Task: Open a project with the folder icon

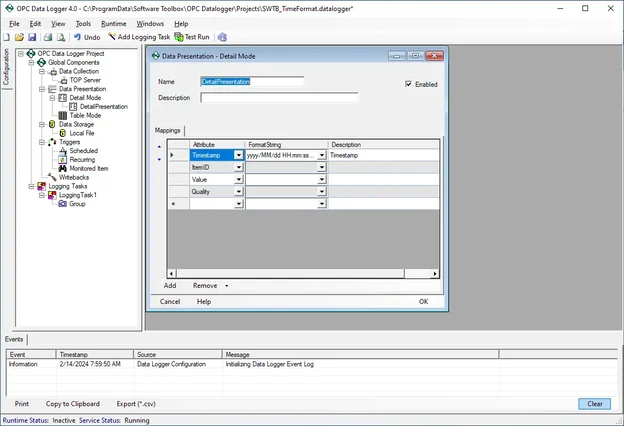Action: (x=19, y=37)
